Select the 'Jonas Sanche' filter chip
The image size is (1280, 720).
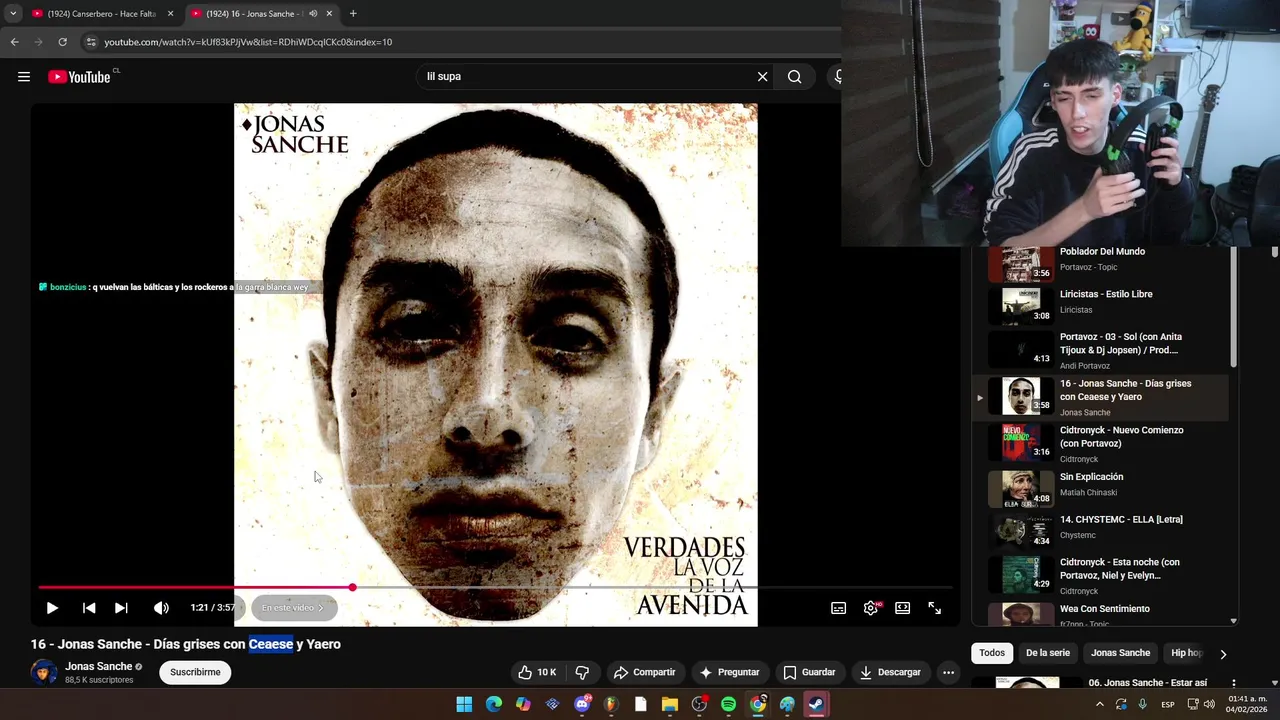(x=1120, y=653)
